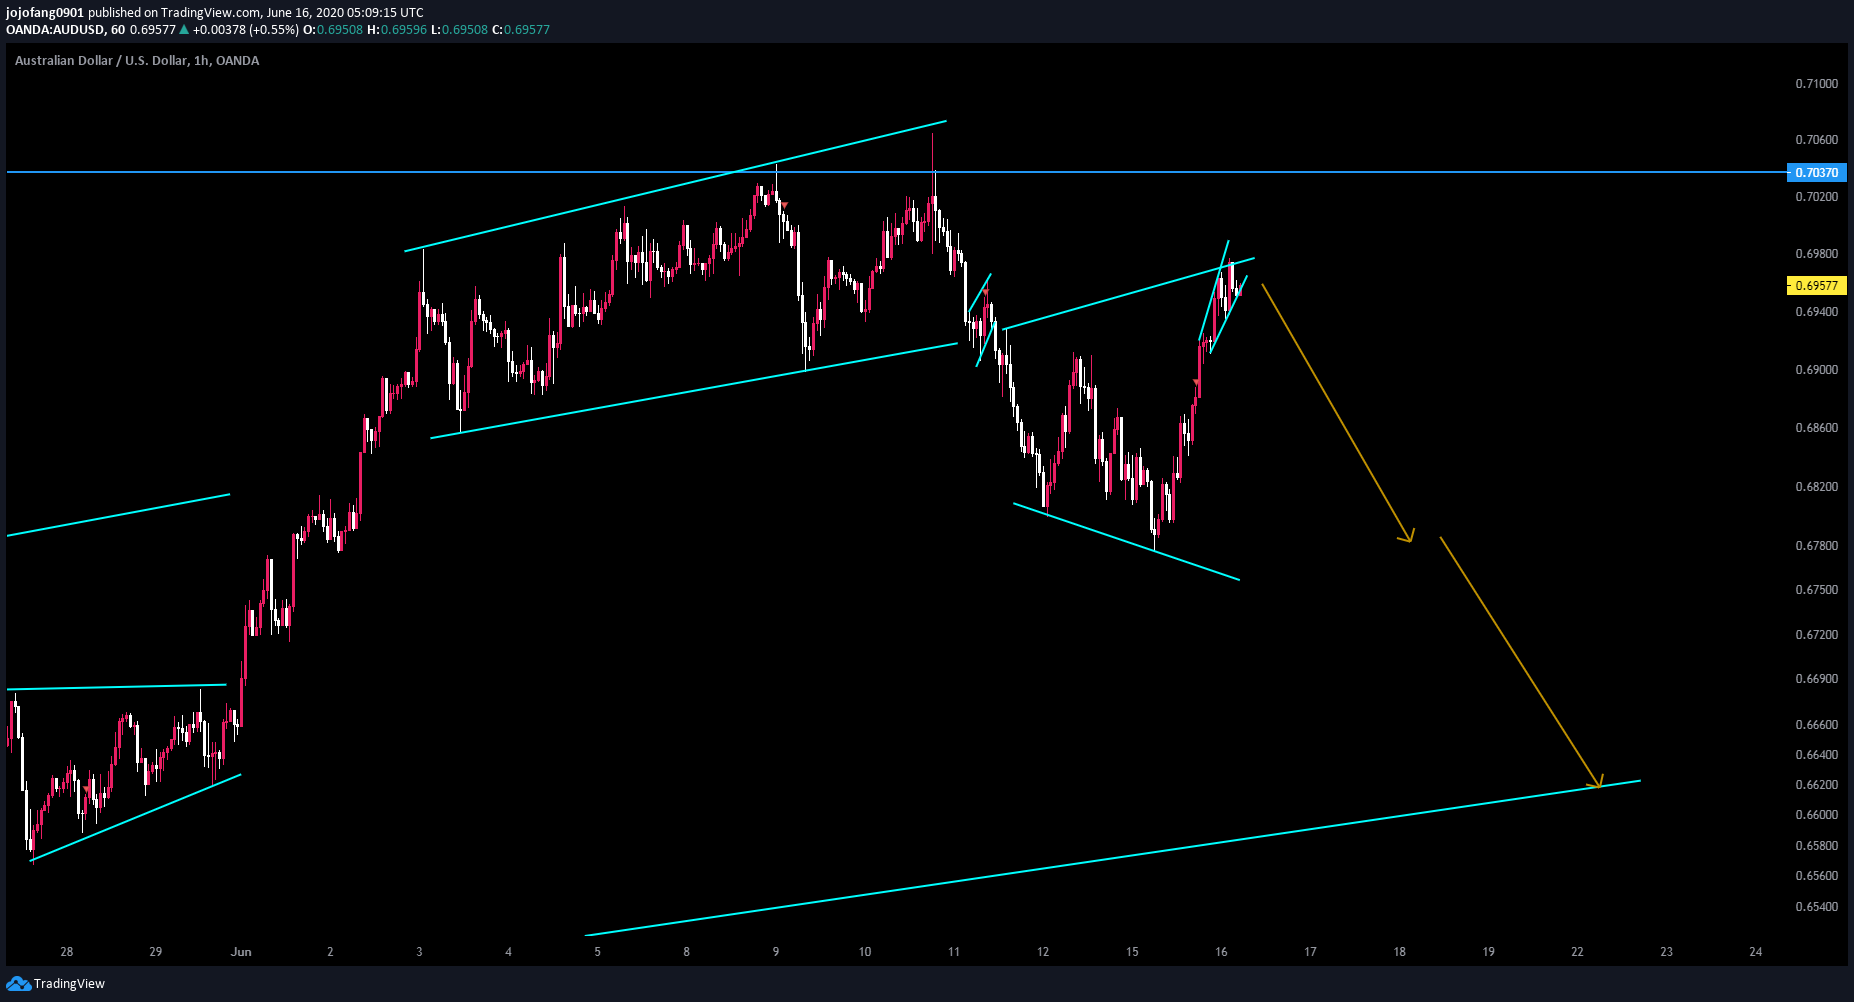Click the jojofang0901 author name
Image resolution: width=1854 pixels, height=1002 pixels.
point(45,13)
